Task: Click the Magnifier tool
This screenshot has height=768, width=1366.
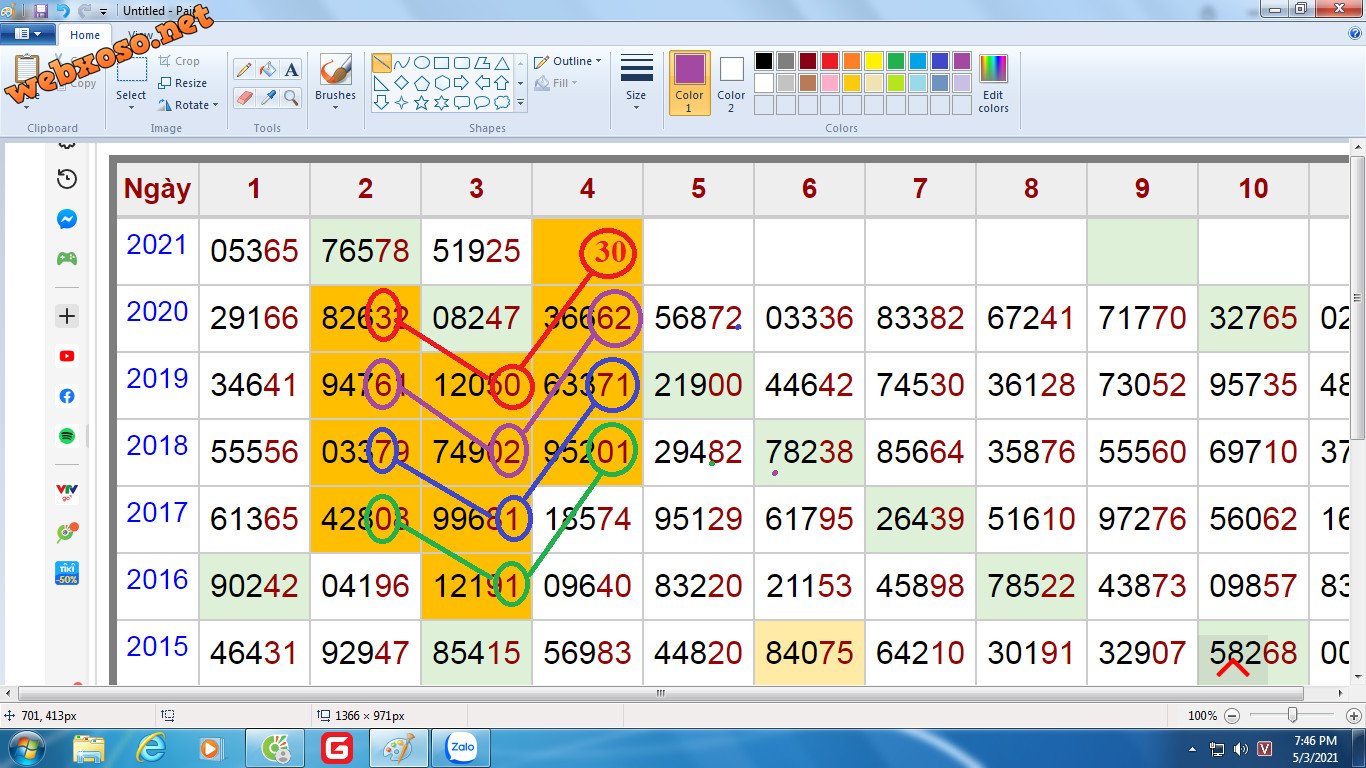Action: [x=291, y=97]
